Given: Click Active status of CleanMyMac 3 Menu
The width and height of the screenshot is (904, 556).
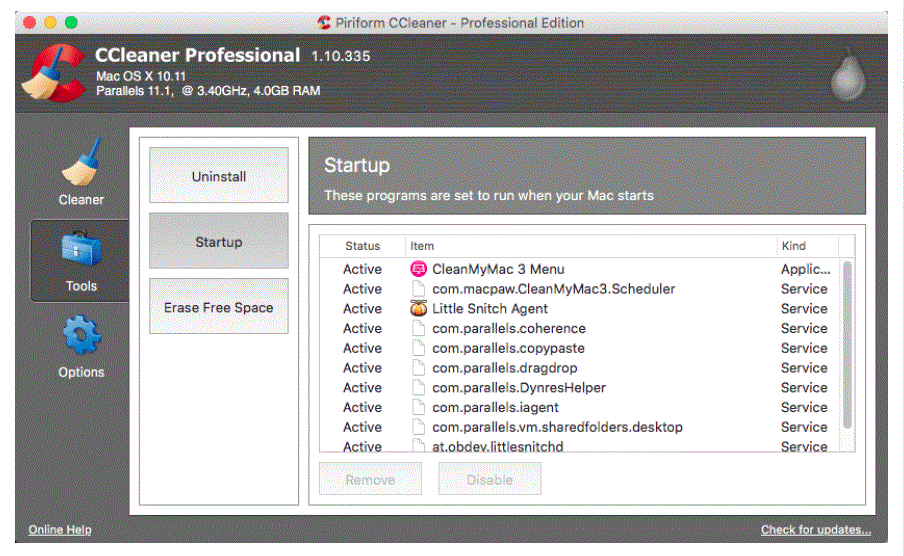Looking at the screenshot, I should pos(362,269).
